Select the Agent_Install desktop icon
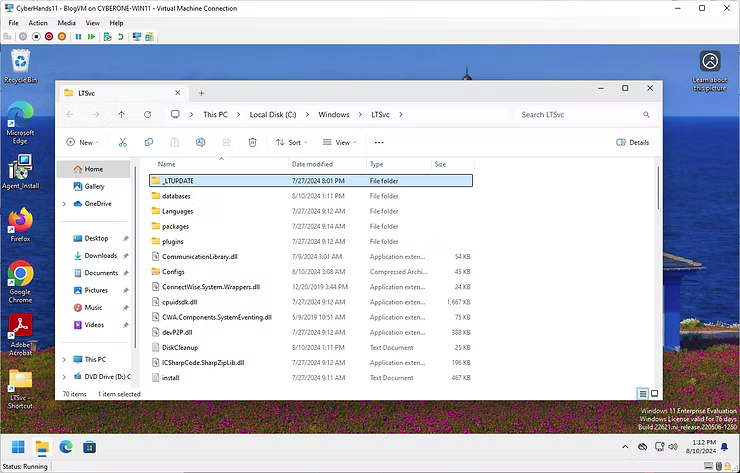740x473 pixels. tap(20, 172)
